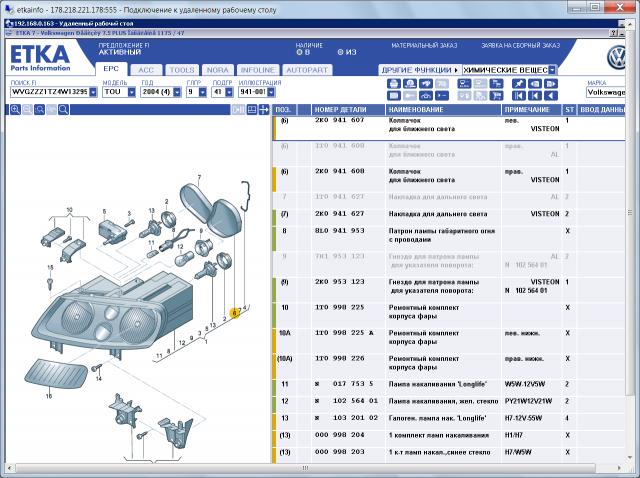Select part number 1T0 998 225 A

coord(344,333)
